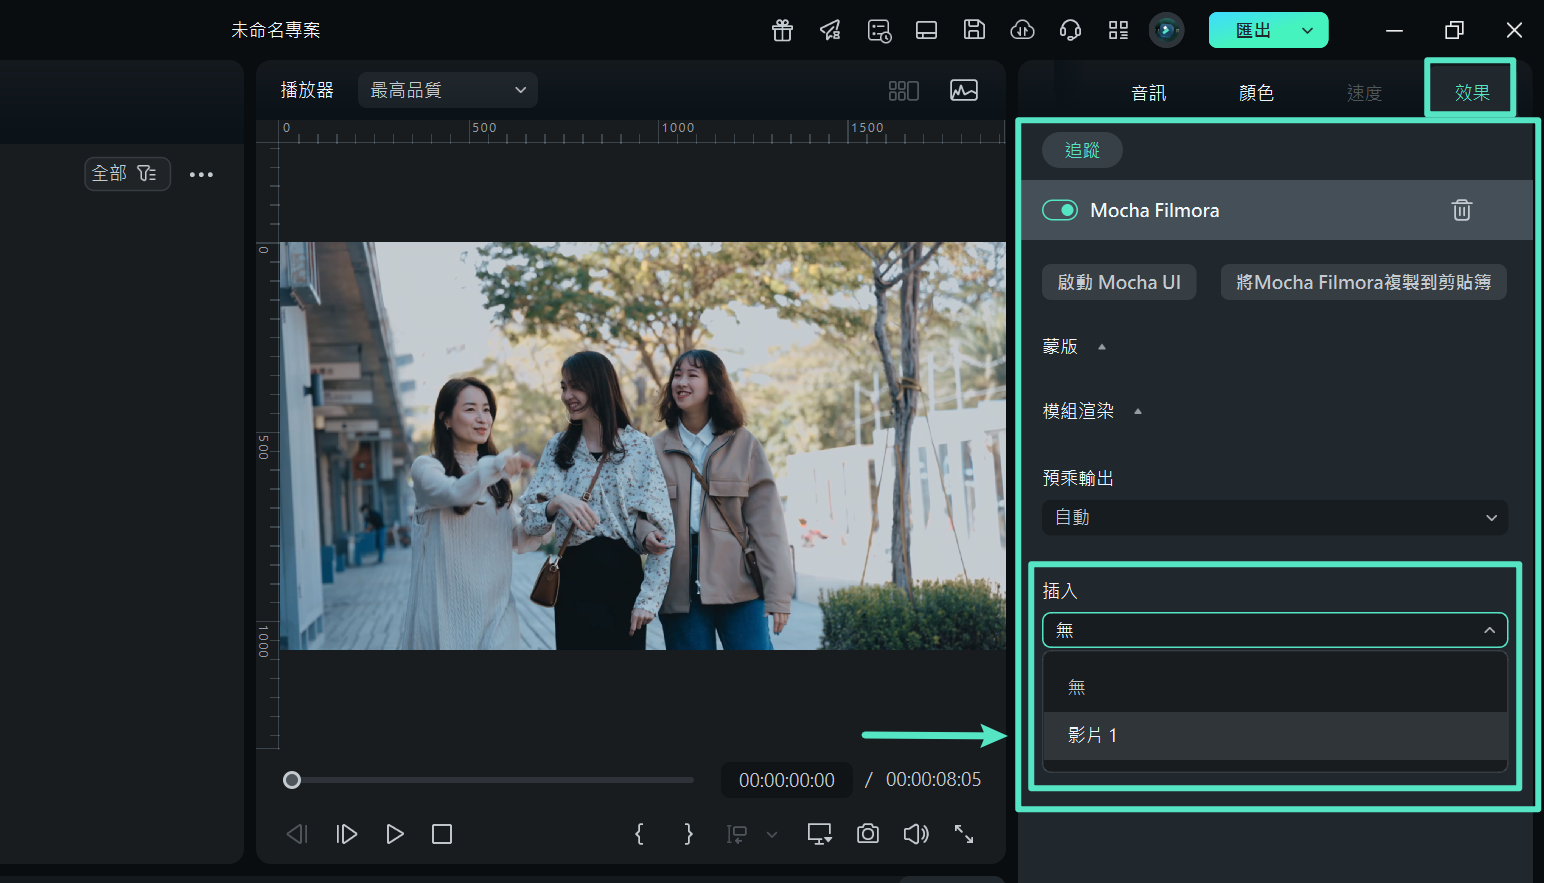Stop the playback
The image size is (1544, 883).
click(442, 834)
